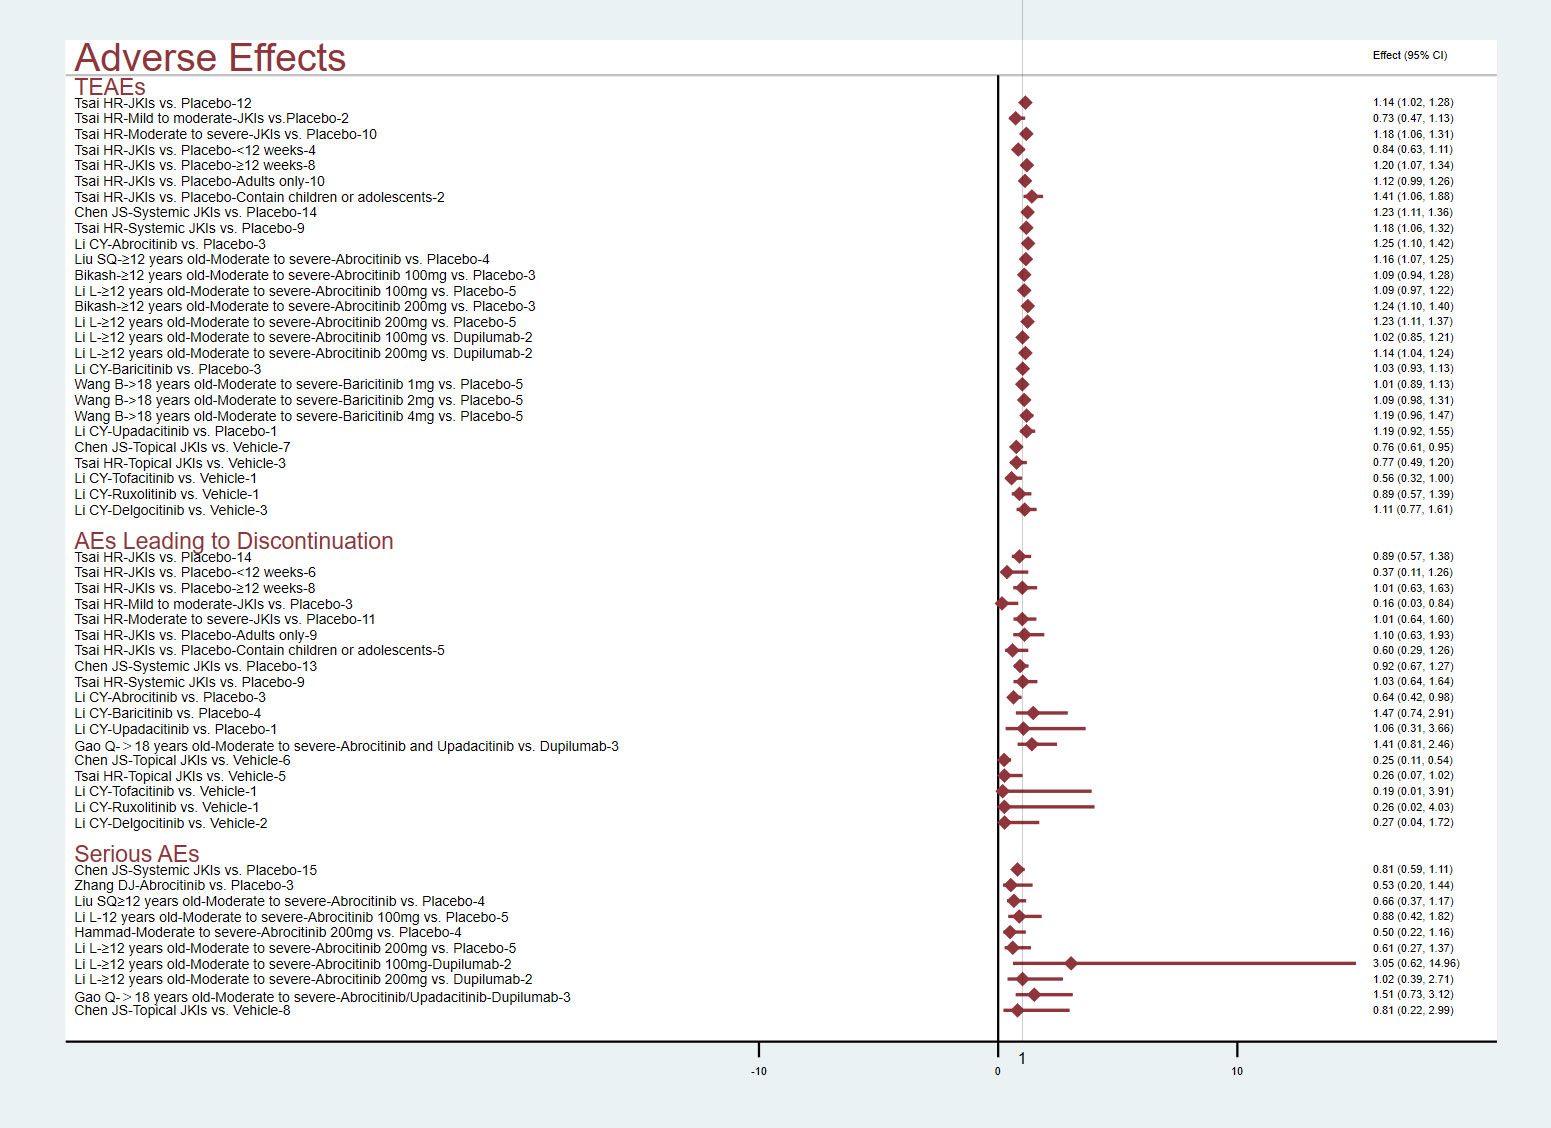The image size is (1551, 1128).
Task: Click Bikash Abrocitinib 100mg vs. Placebo-3 row
Action: pos(305,275)
